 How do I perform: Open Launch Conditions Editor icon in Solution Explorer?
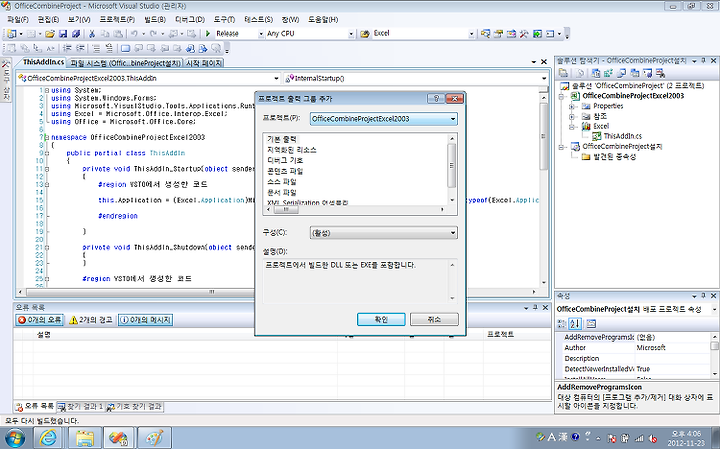pos(660,73)
